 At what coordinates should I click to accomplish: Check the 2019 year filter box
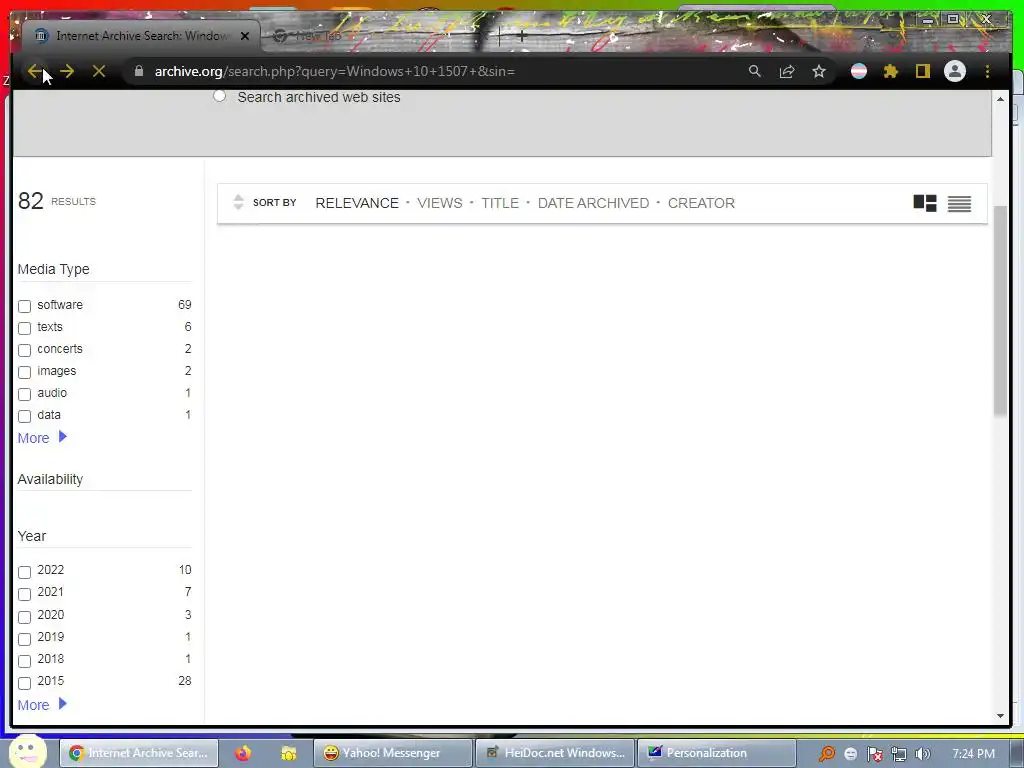pyautogui.click(x=24, y=639)
